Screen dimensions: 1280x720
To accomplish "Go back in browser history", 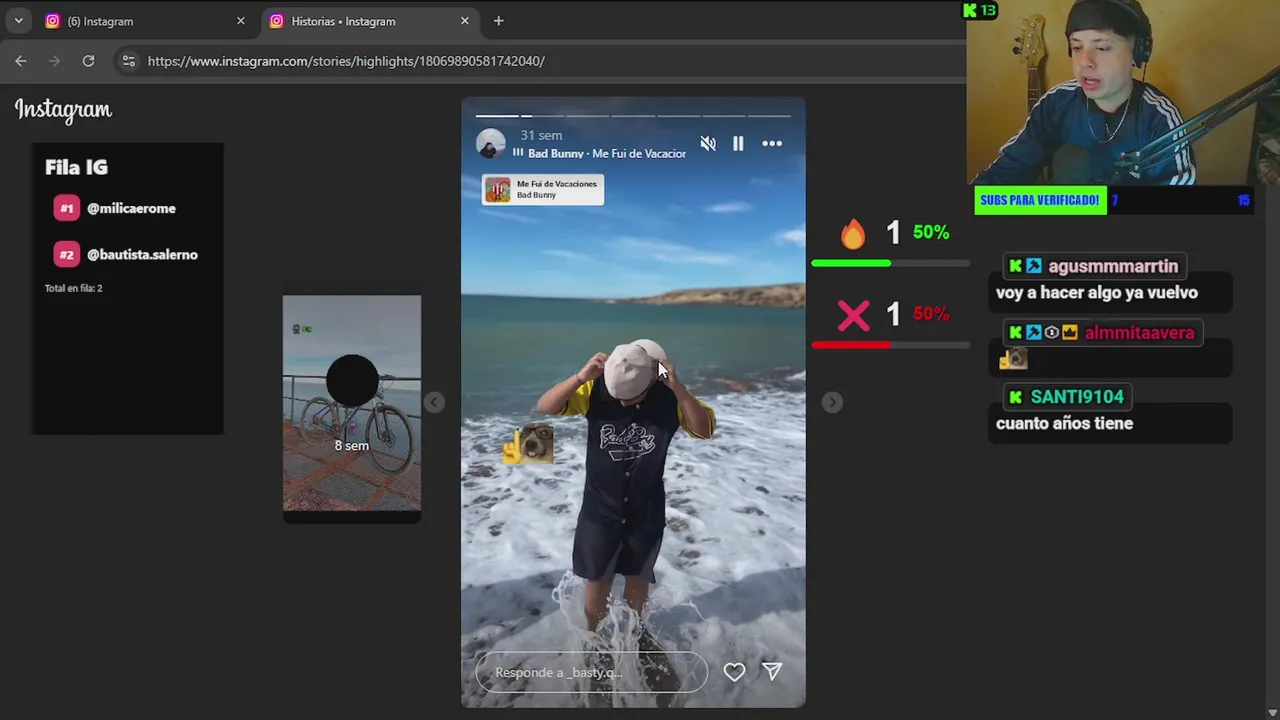I will coord(21,61).
